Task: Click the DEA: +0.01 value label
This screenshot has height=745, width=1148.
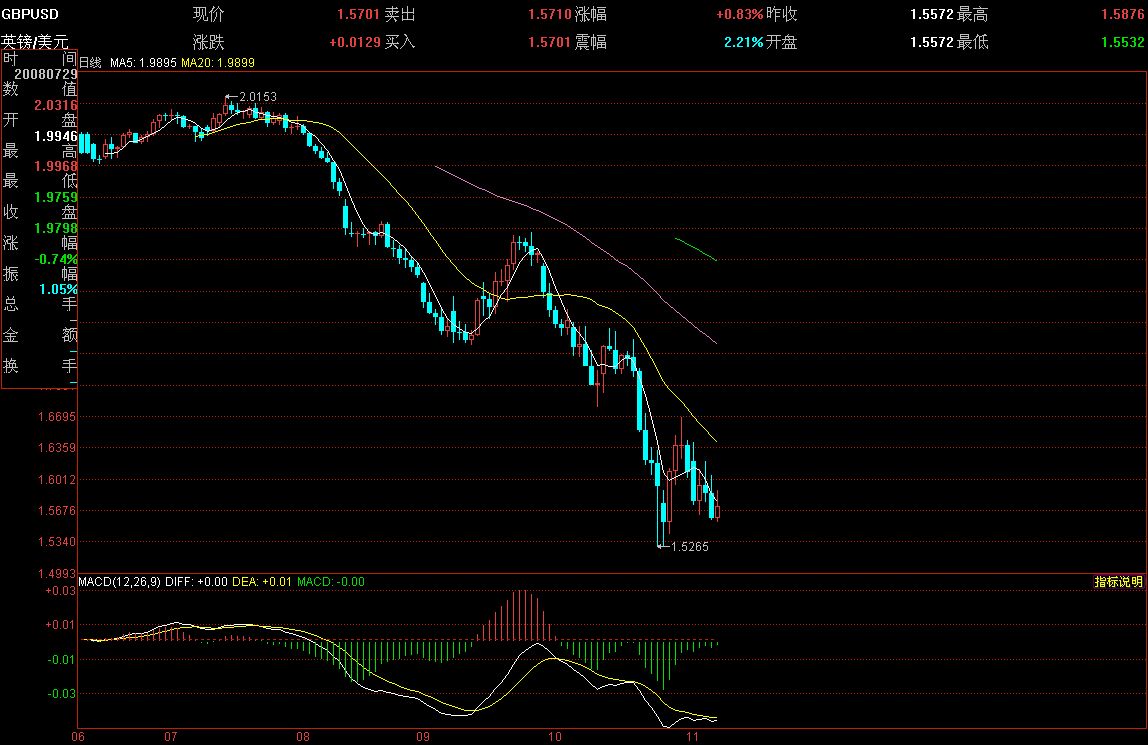Action: coord(261,582)
